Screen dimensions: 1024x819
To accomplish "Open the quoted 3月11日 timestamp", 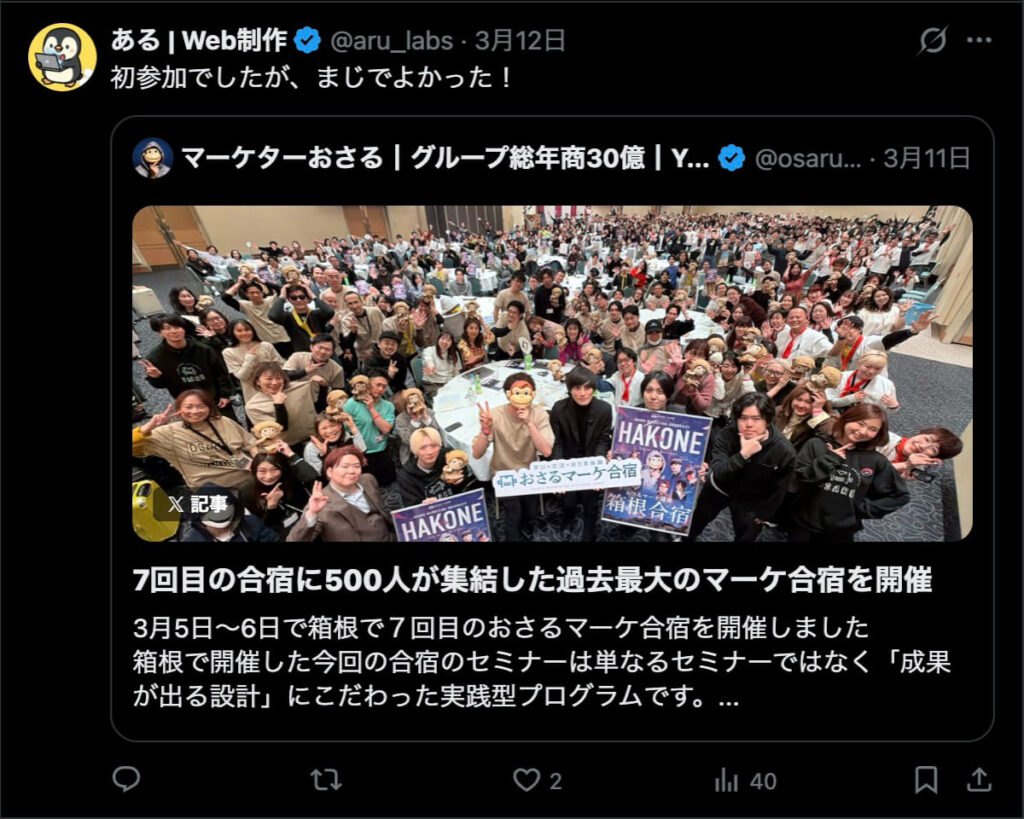I will (927, 158).
